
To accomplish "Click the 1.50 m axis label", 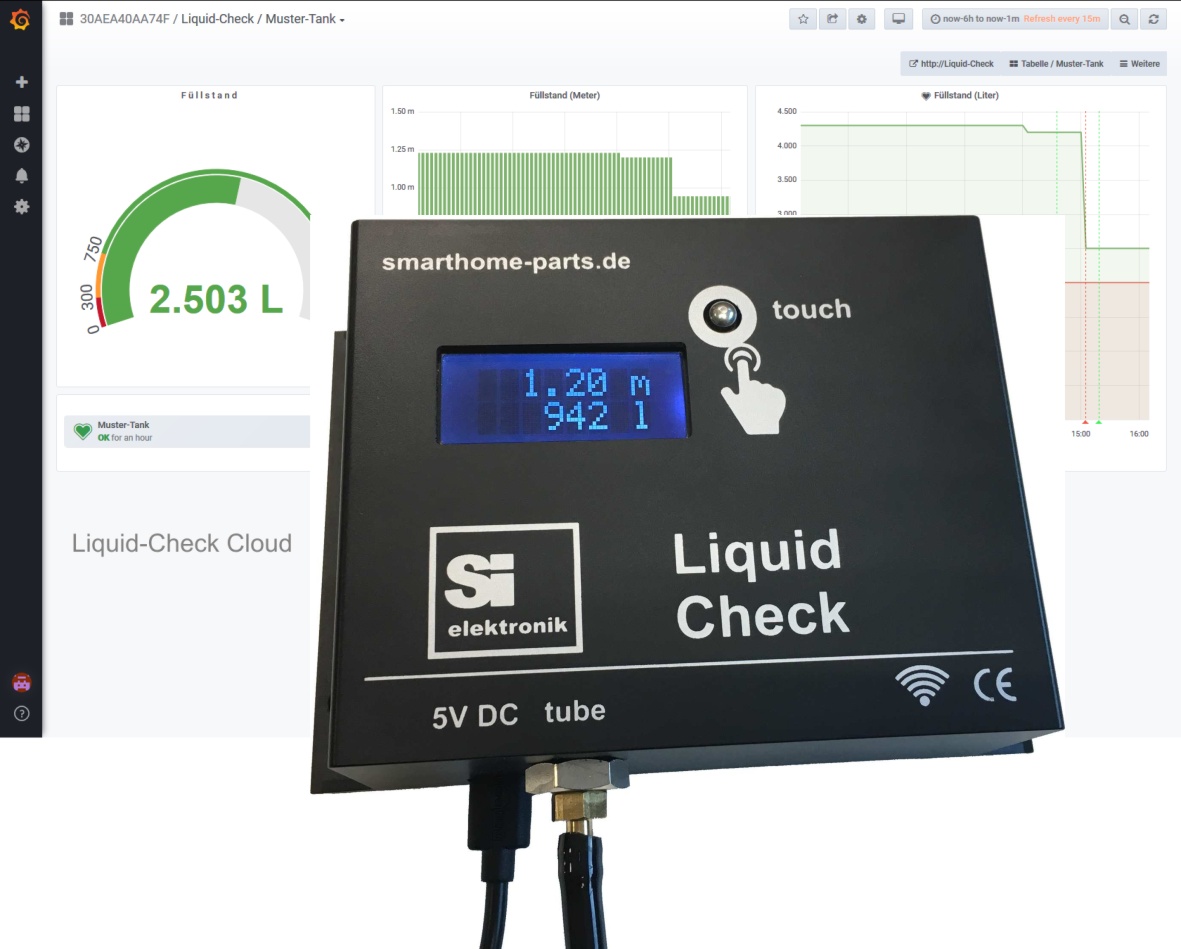I will click(402, 111).
